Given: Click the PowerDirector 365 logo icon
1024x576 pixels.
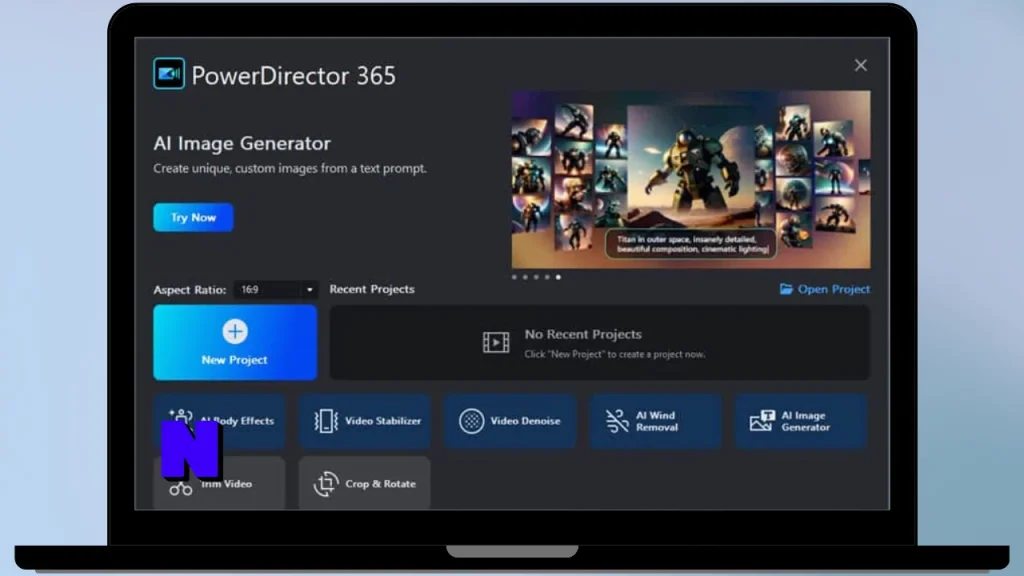Looking at the screenshot, I should (169, 74).
